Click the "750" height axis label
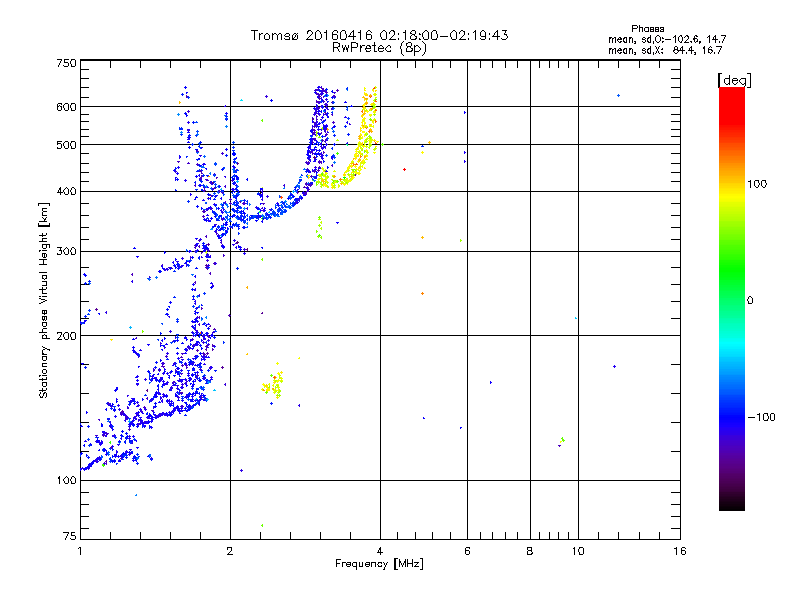Screen dimensions: 800x600 click(66, 63)
